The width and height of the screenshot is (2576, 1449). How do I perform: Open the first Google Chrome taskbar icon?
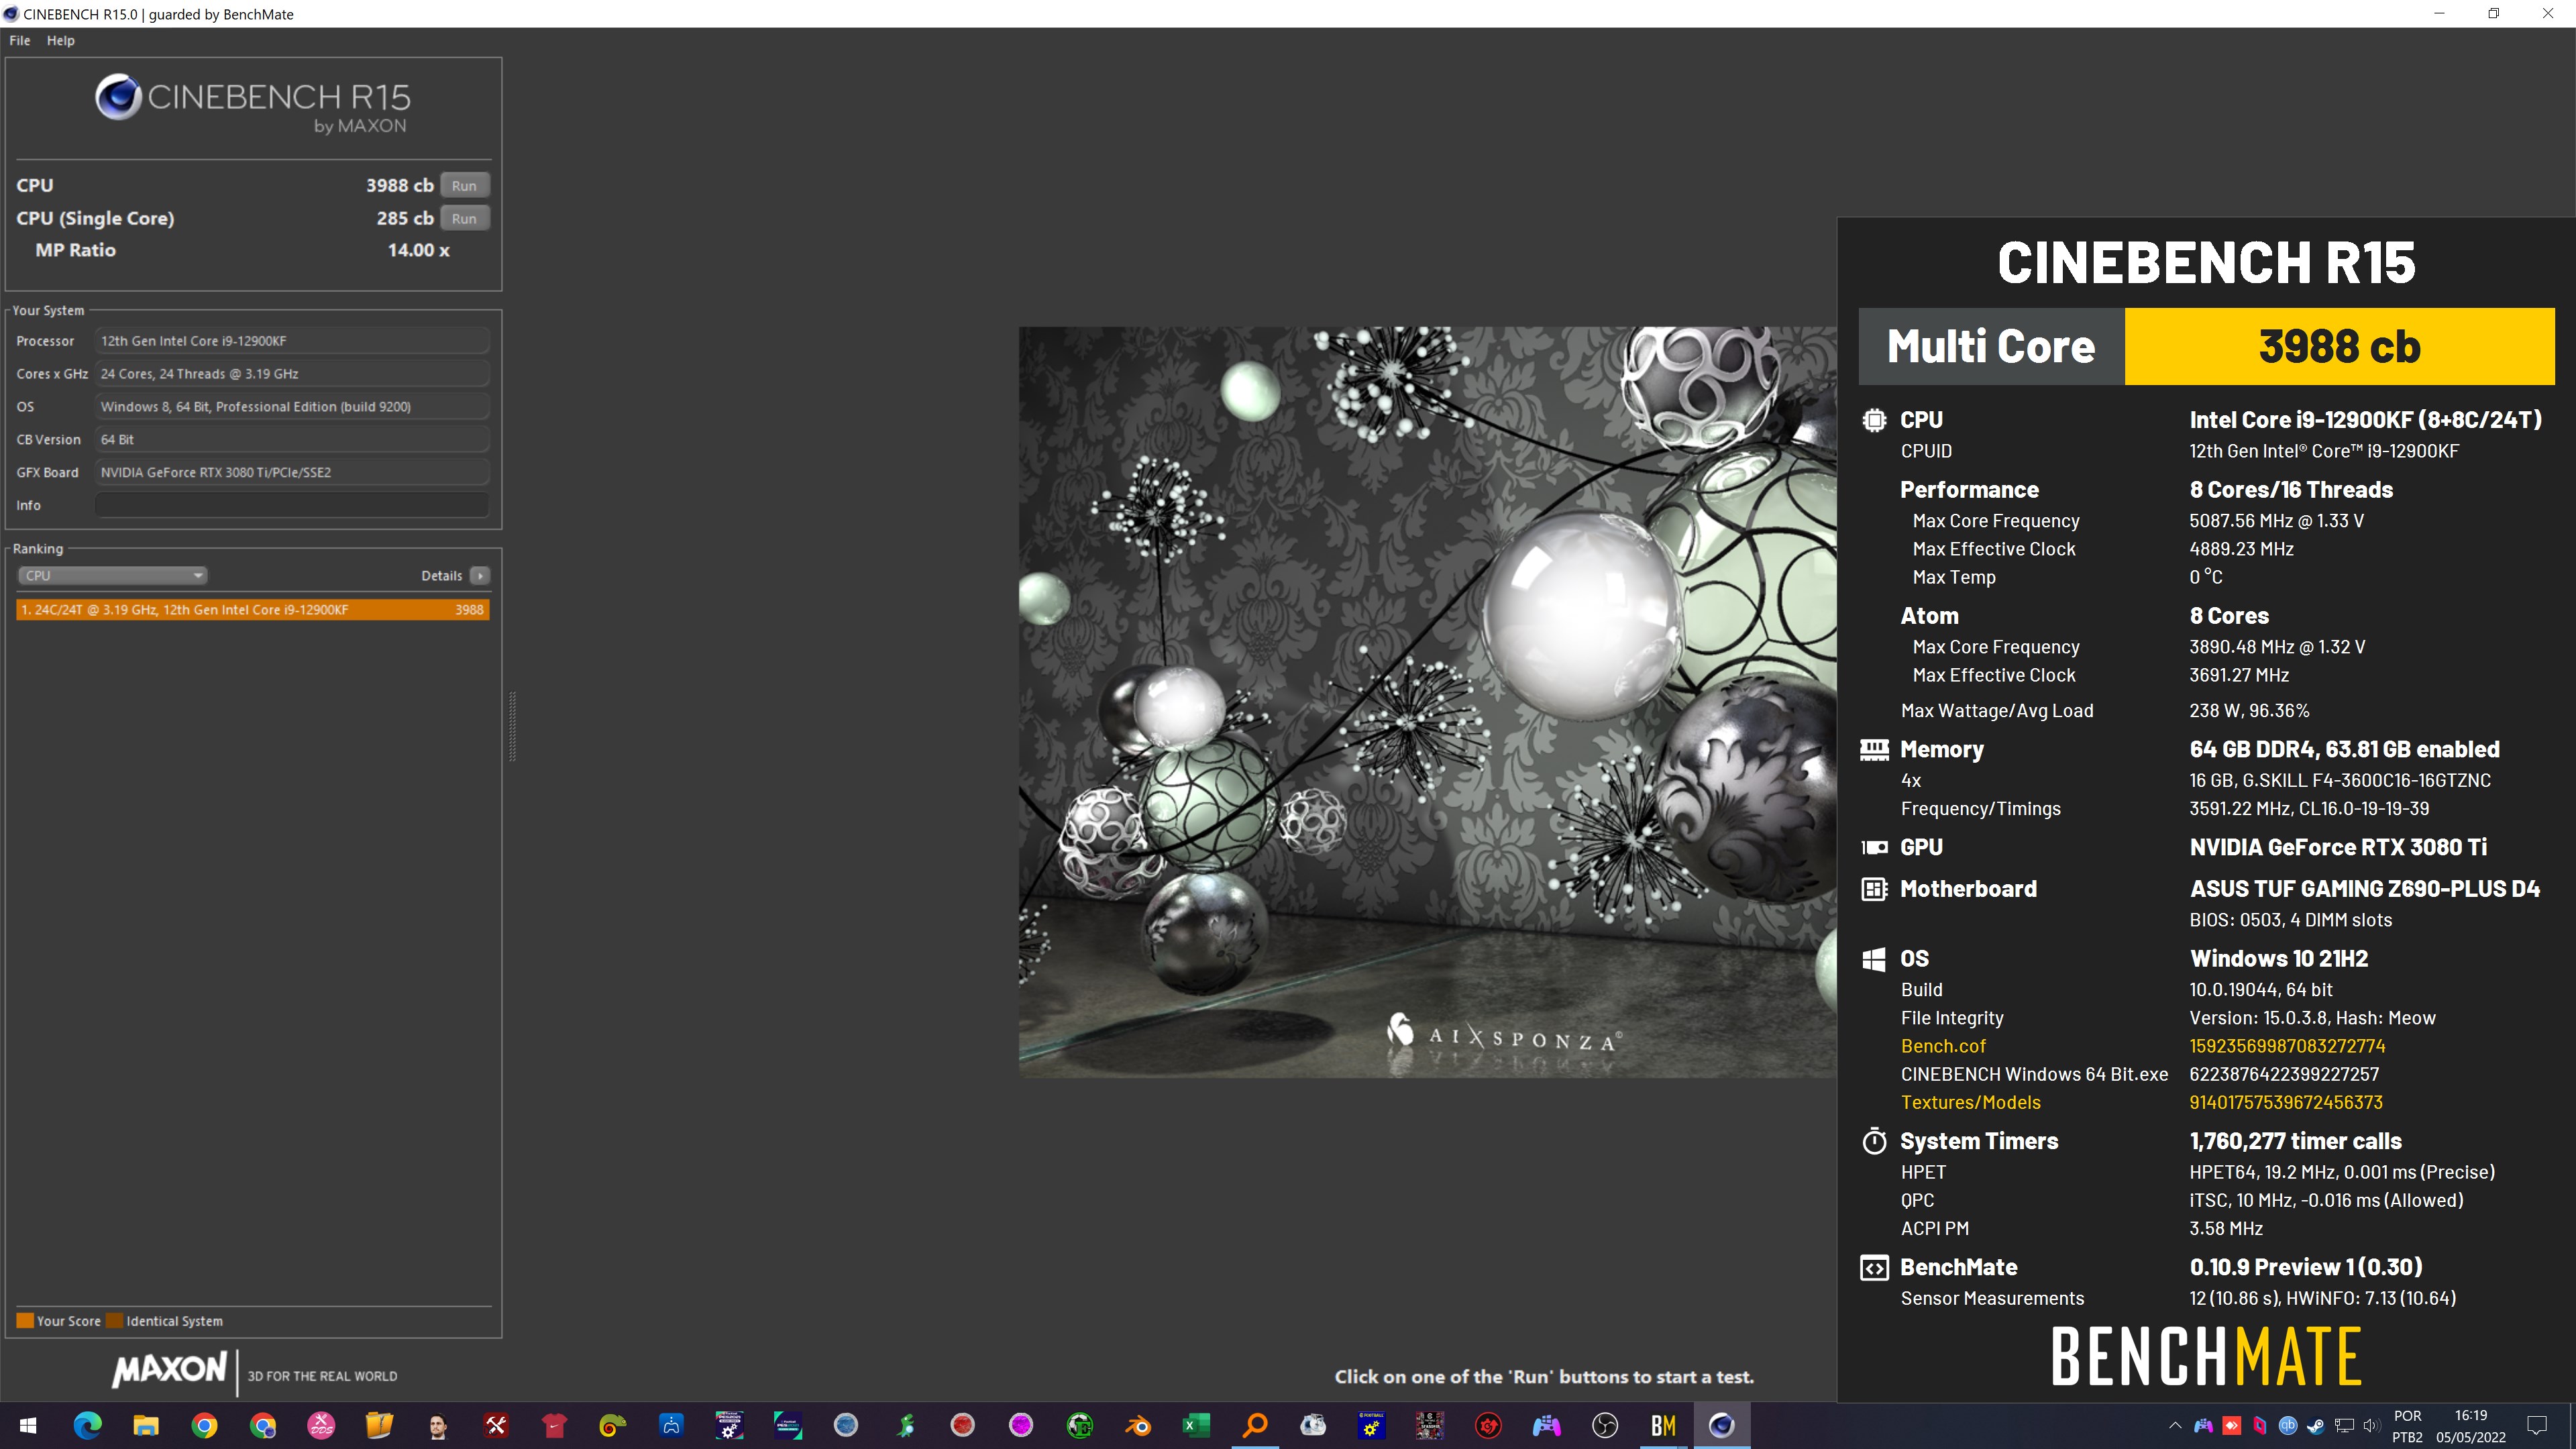click(x=204, y=1425)
